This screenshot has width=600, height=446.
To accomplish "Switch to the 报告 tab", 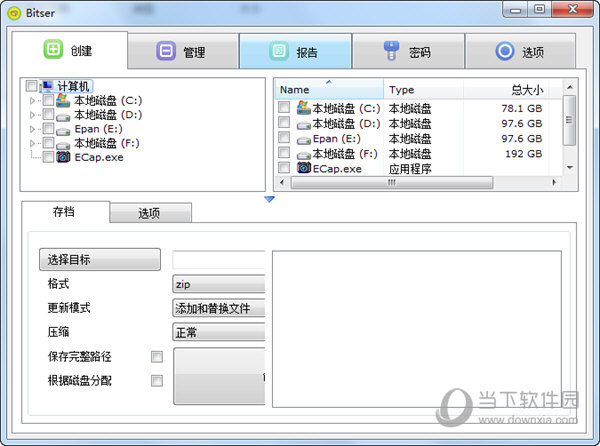I will pyautogui.click(x=295, y=51).
